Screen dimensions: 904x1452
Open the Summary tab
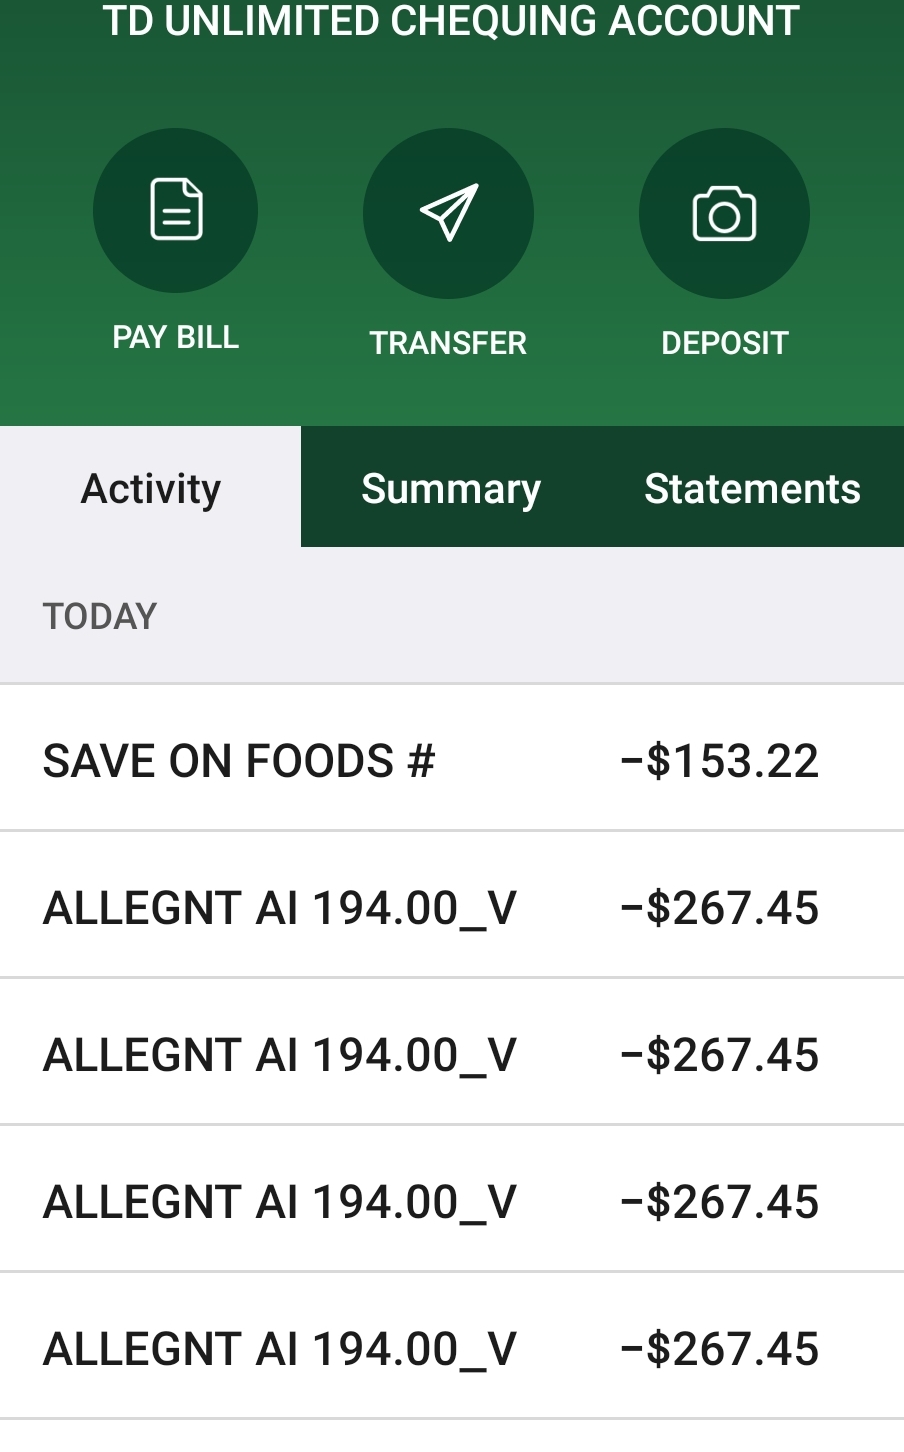tap(451, 489)
